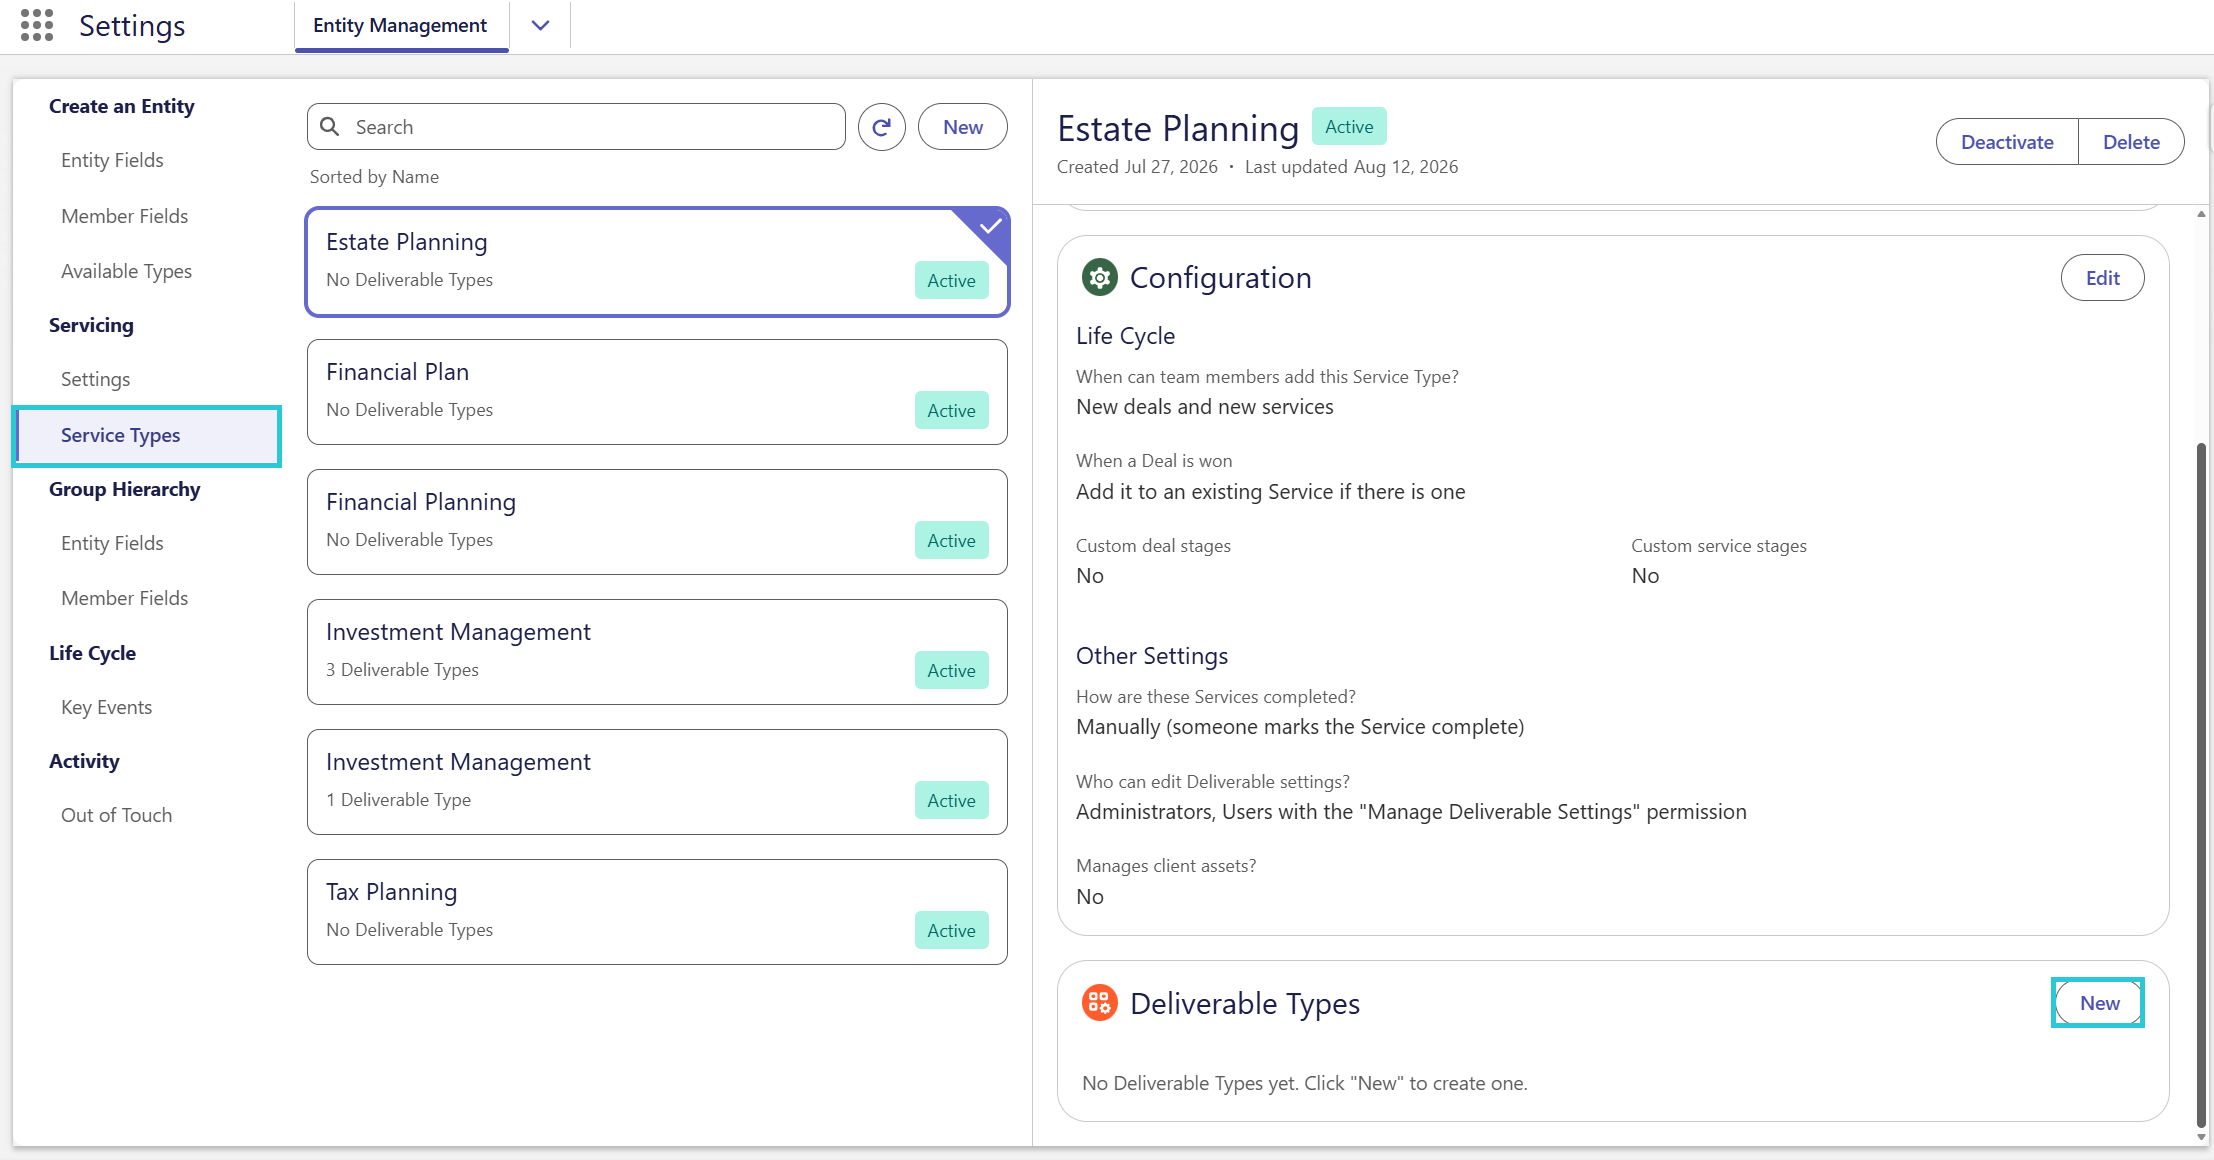The height and width of the screenshot is (1160, 2214).
Task: Select the Estate Planning service type card
Action: tap(657, 262)
